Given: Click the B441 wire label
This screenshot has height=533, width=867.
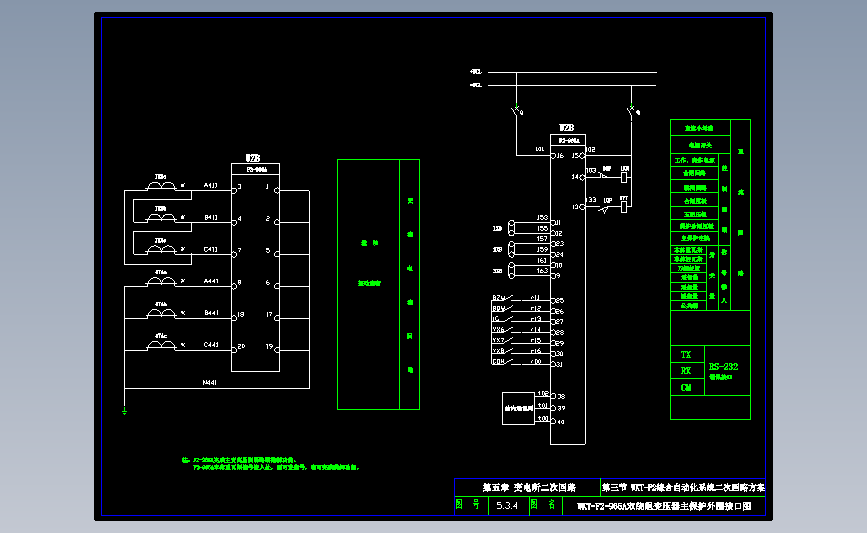Looking at the screenshot, I should 211,313.
